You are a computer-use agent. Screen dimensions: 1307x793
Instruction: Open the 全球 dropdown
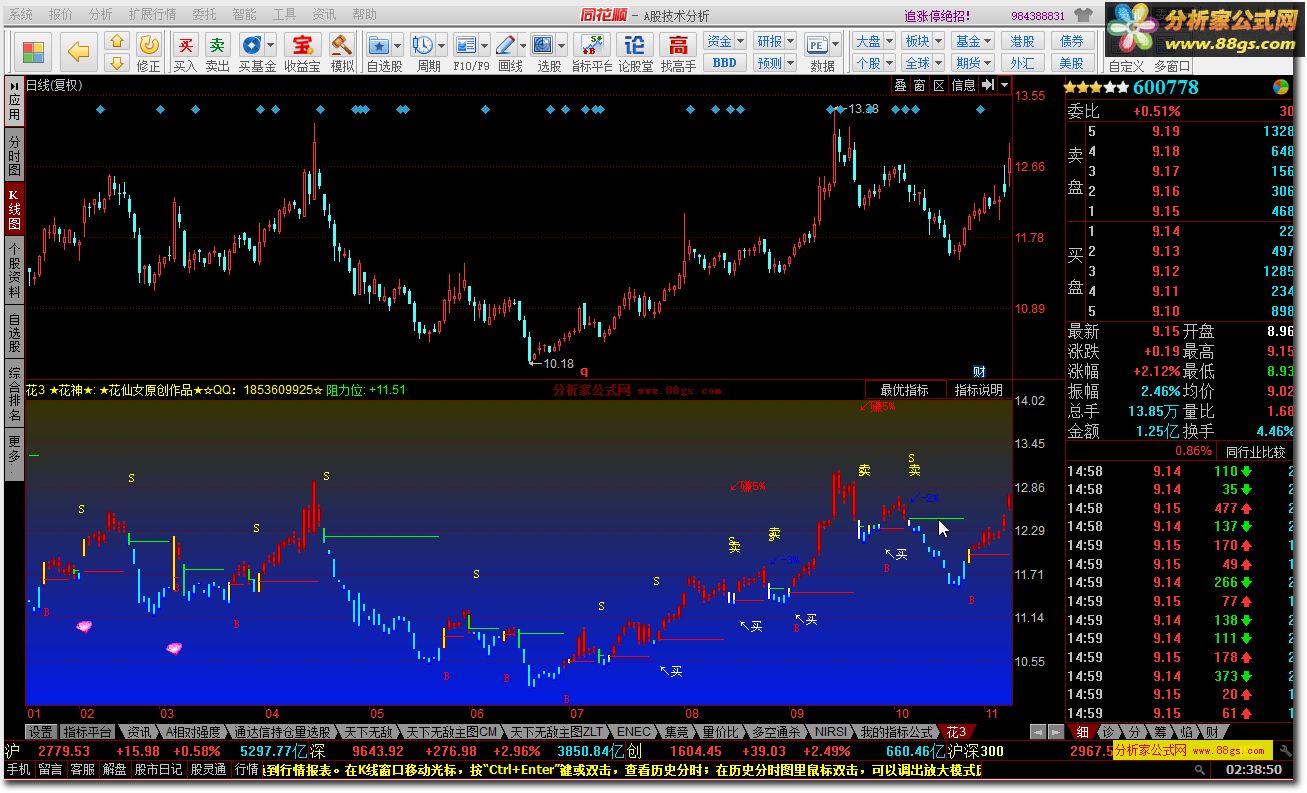pos(923,62)
